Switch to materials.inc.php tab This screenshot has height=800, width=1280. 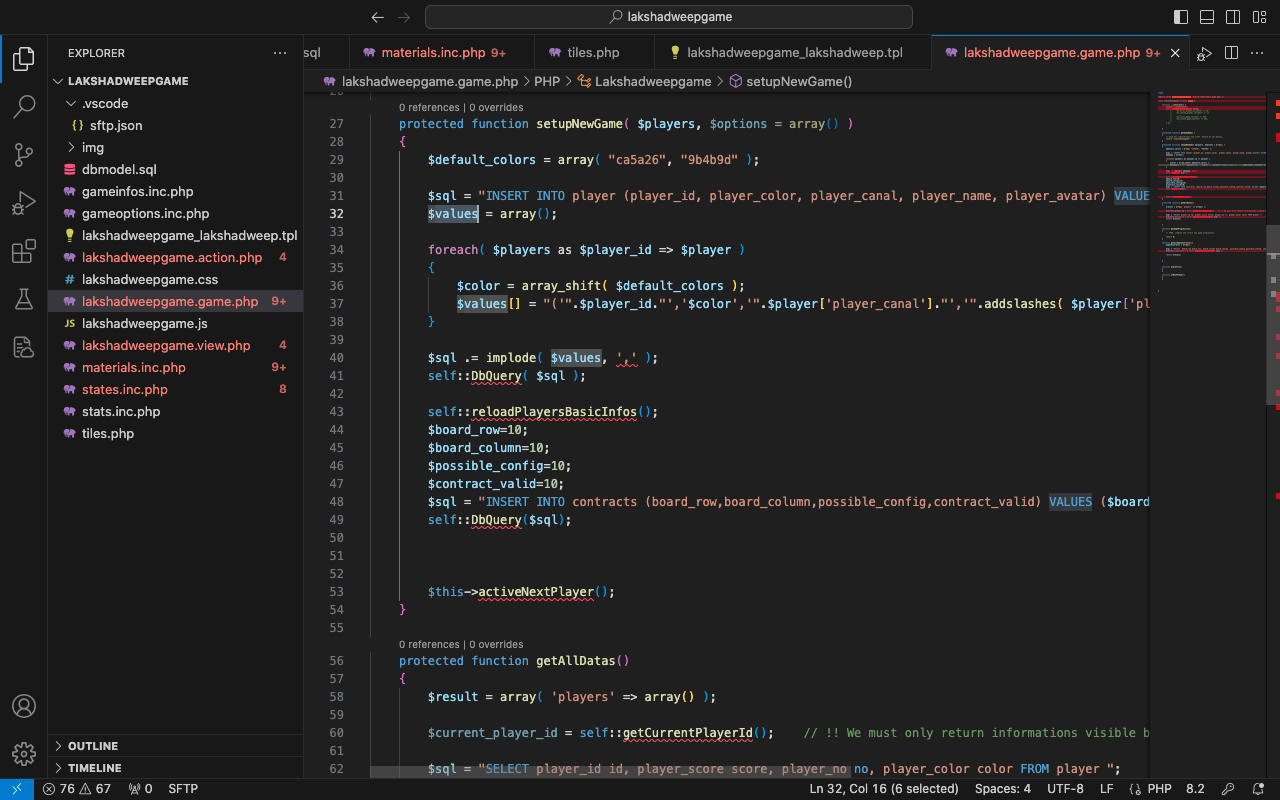click(442, 53)
